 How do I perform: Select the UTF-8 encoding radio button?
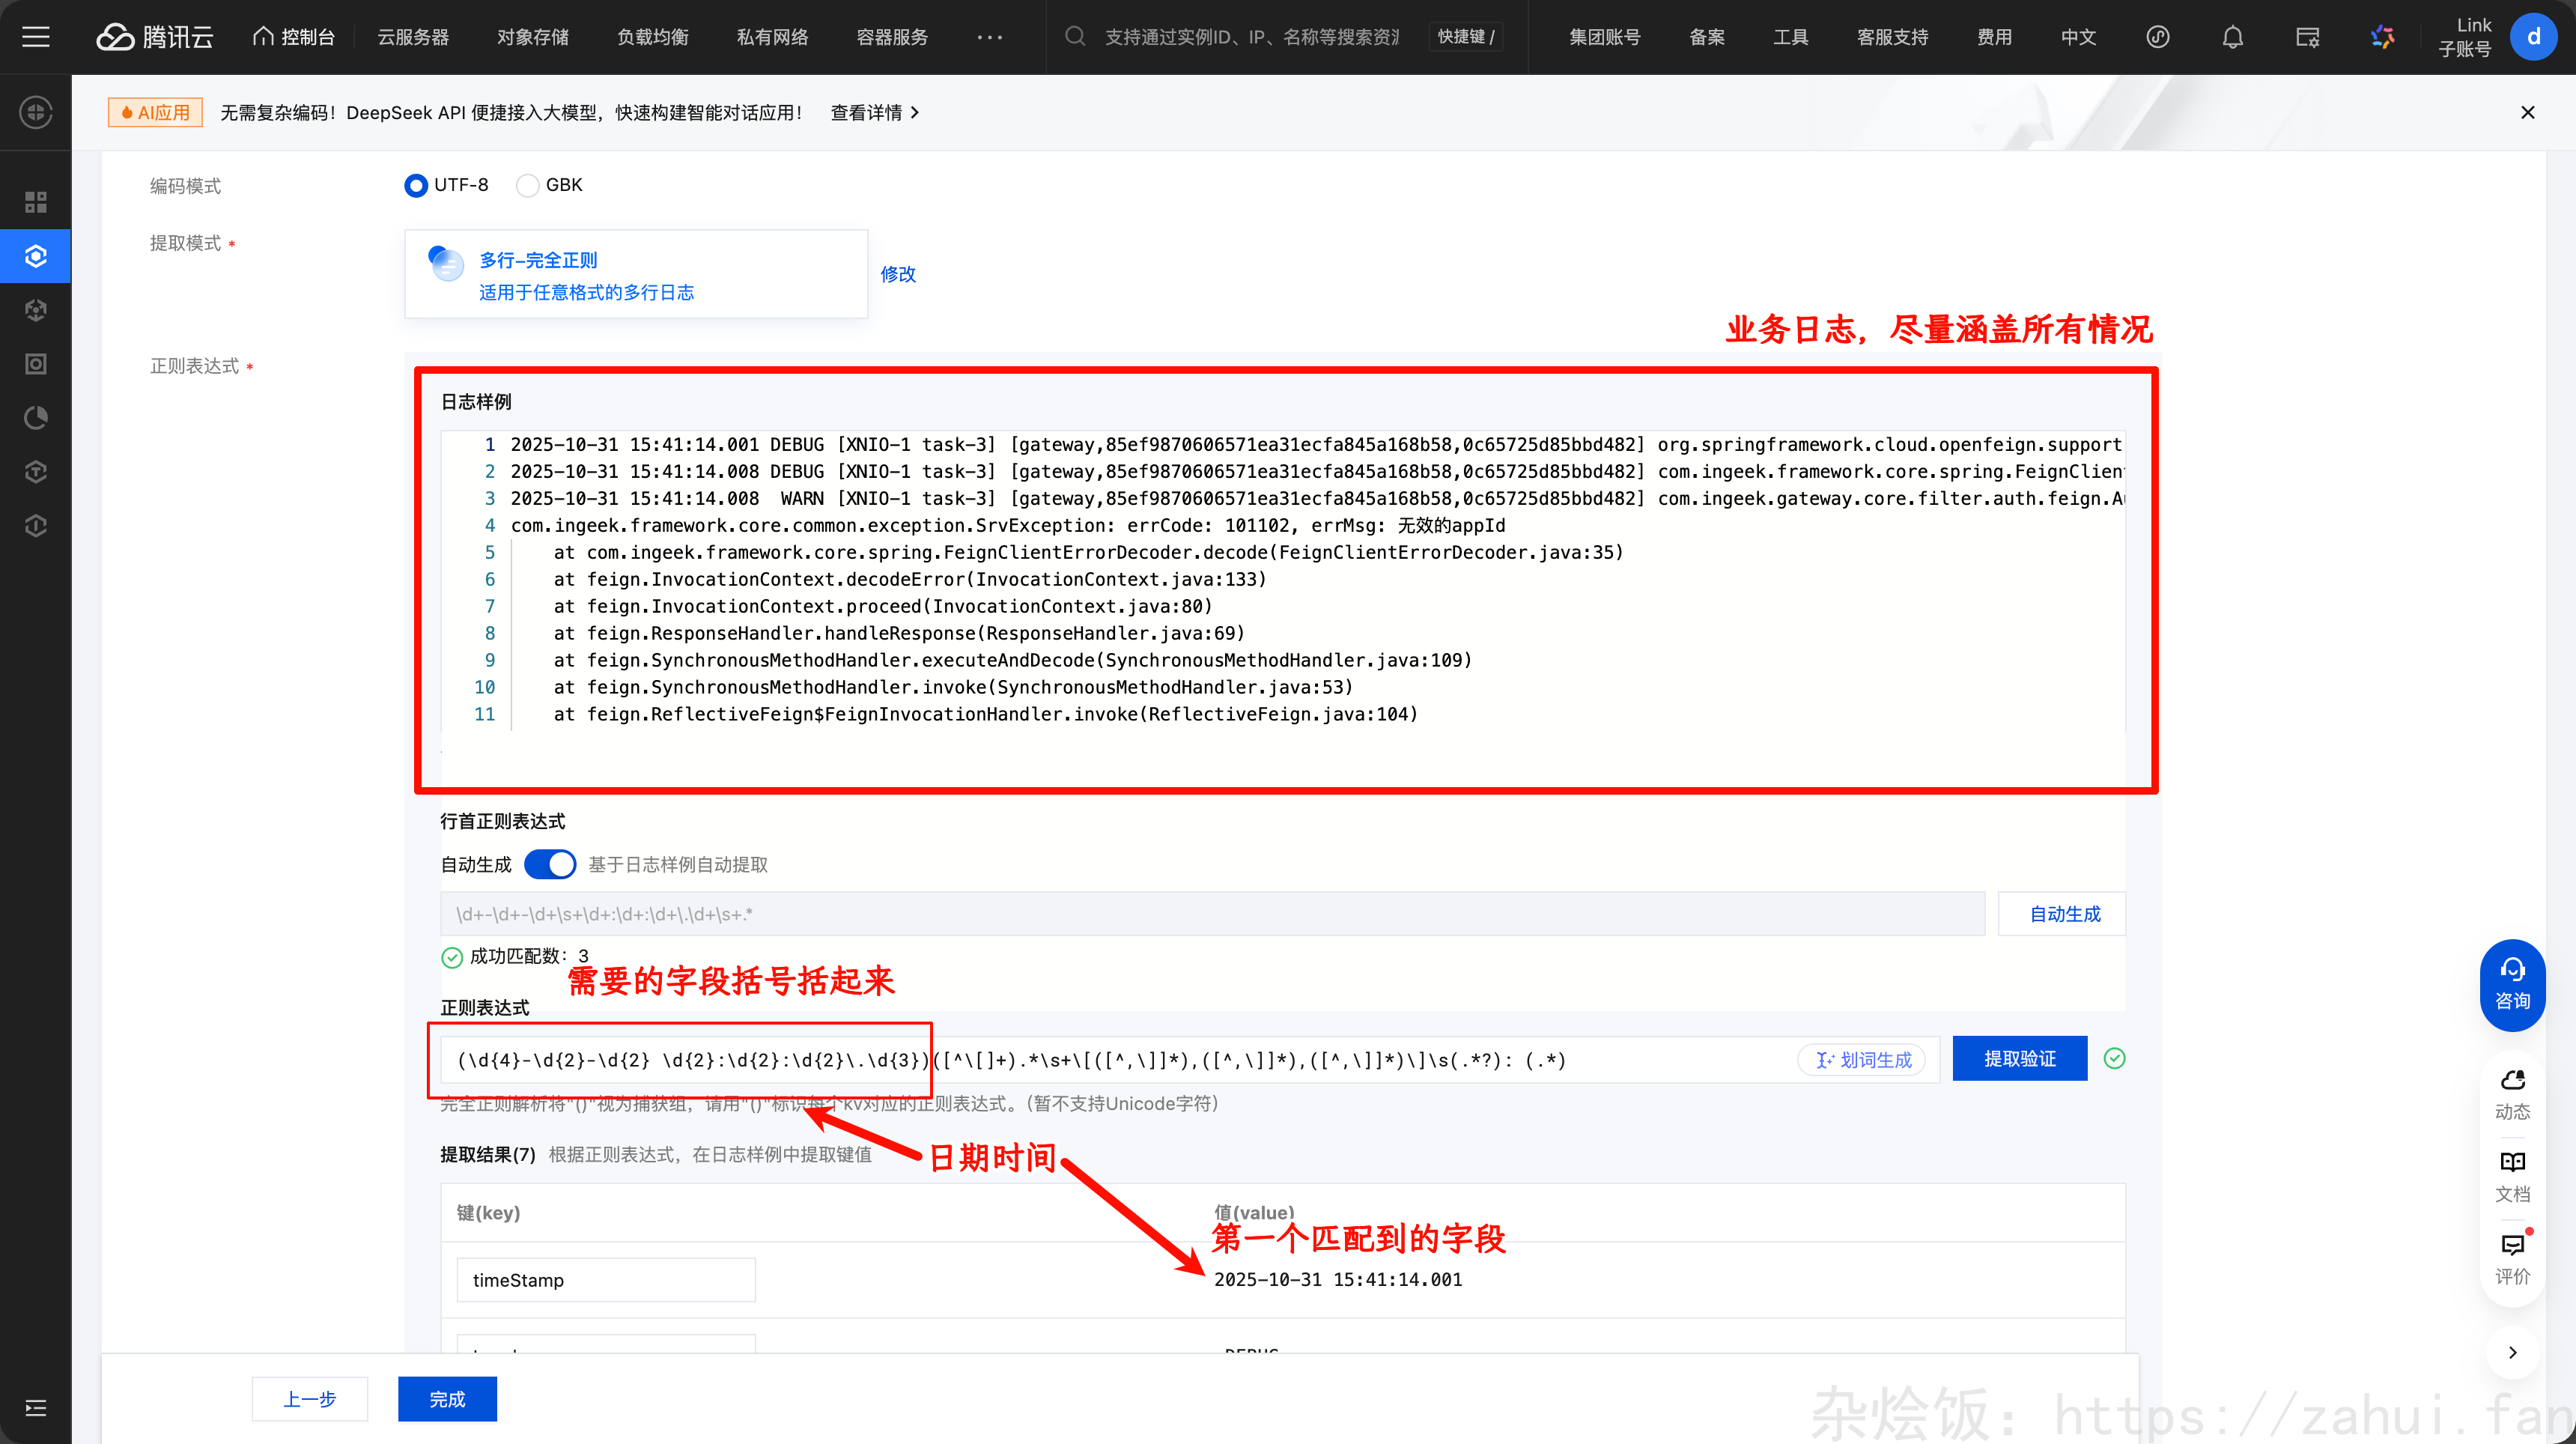(416, 185)
